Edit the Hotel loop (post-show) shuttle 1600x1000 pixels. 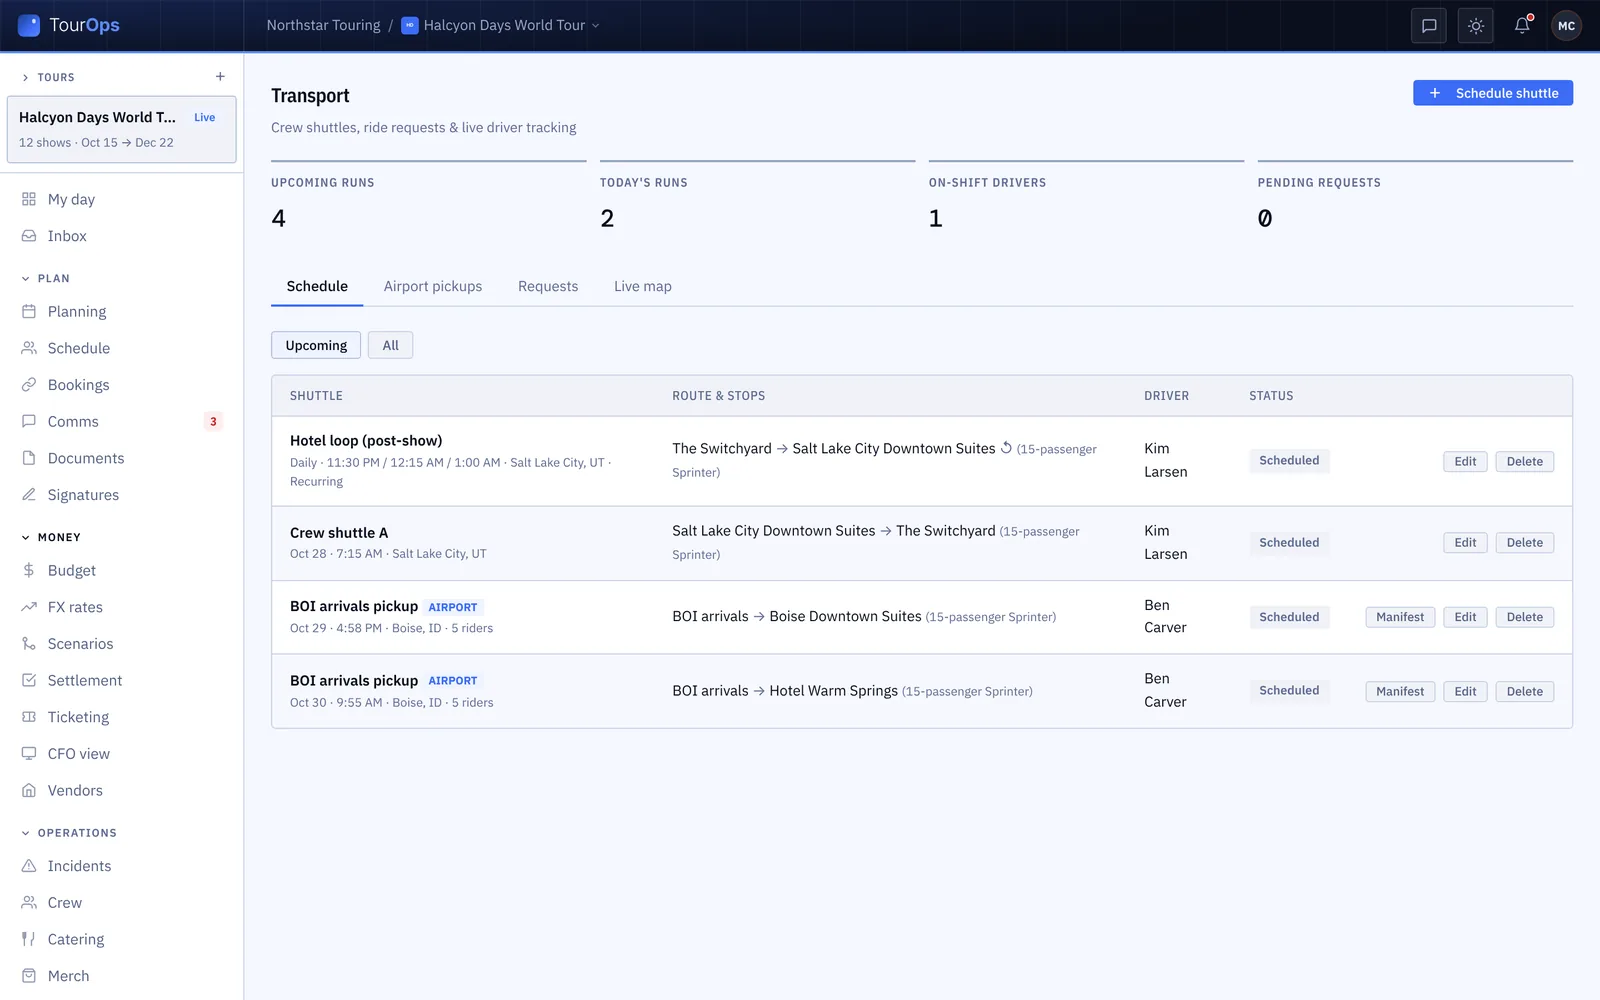point(1465,461)
